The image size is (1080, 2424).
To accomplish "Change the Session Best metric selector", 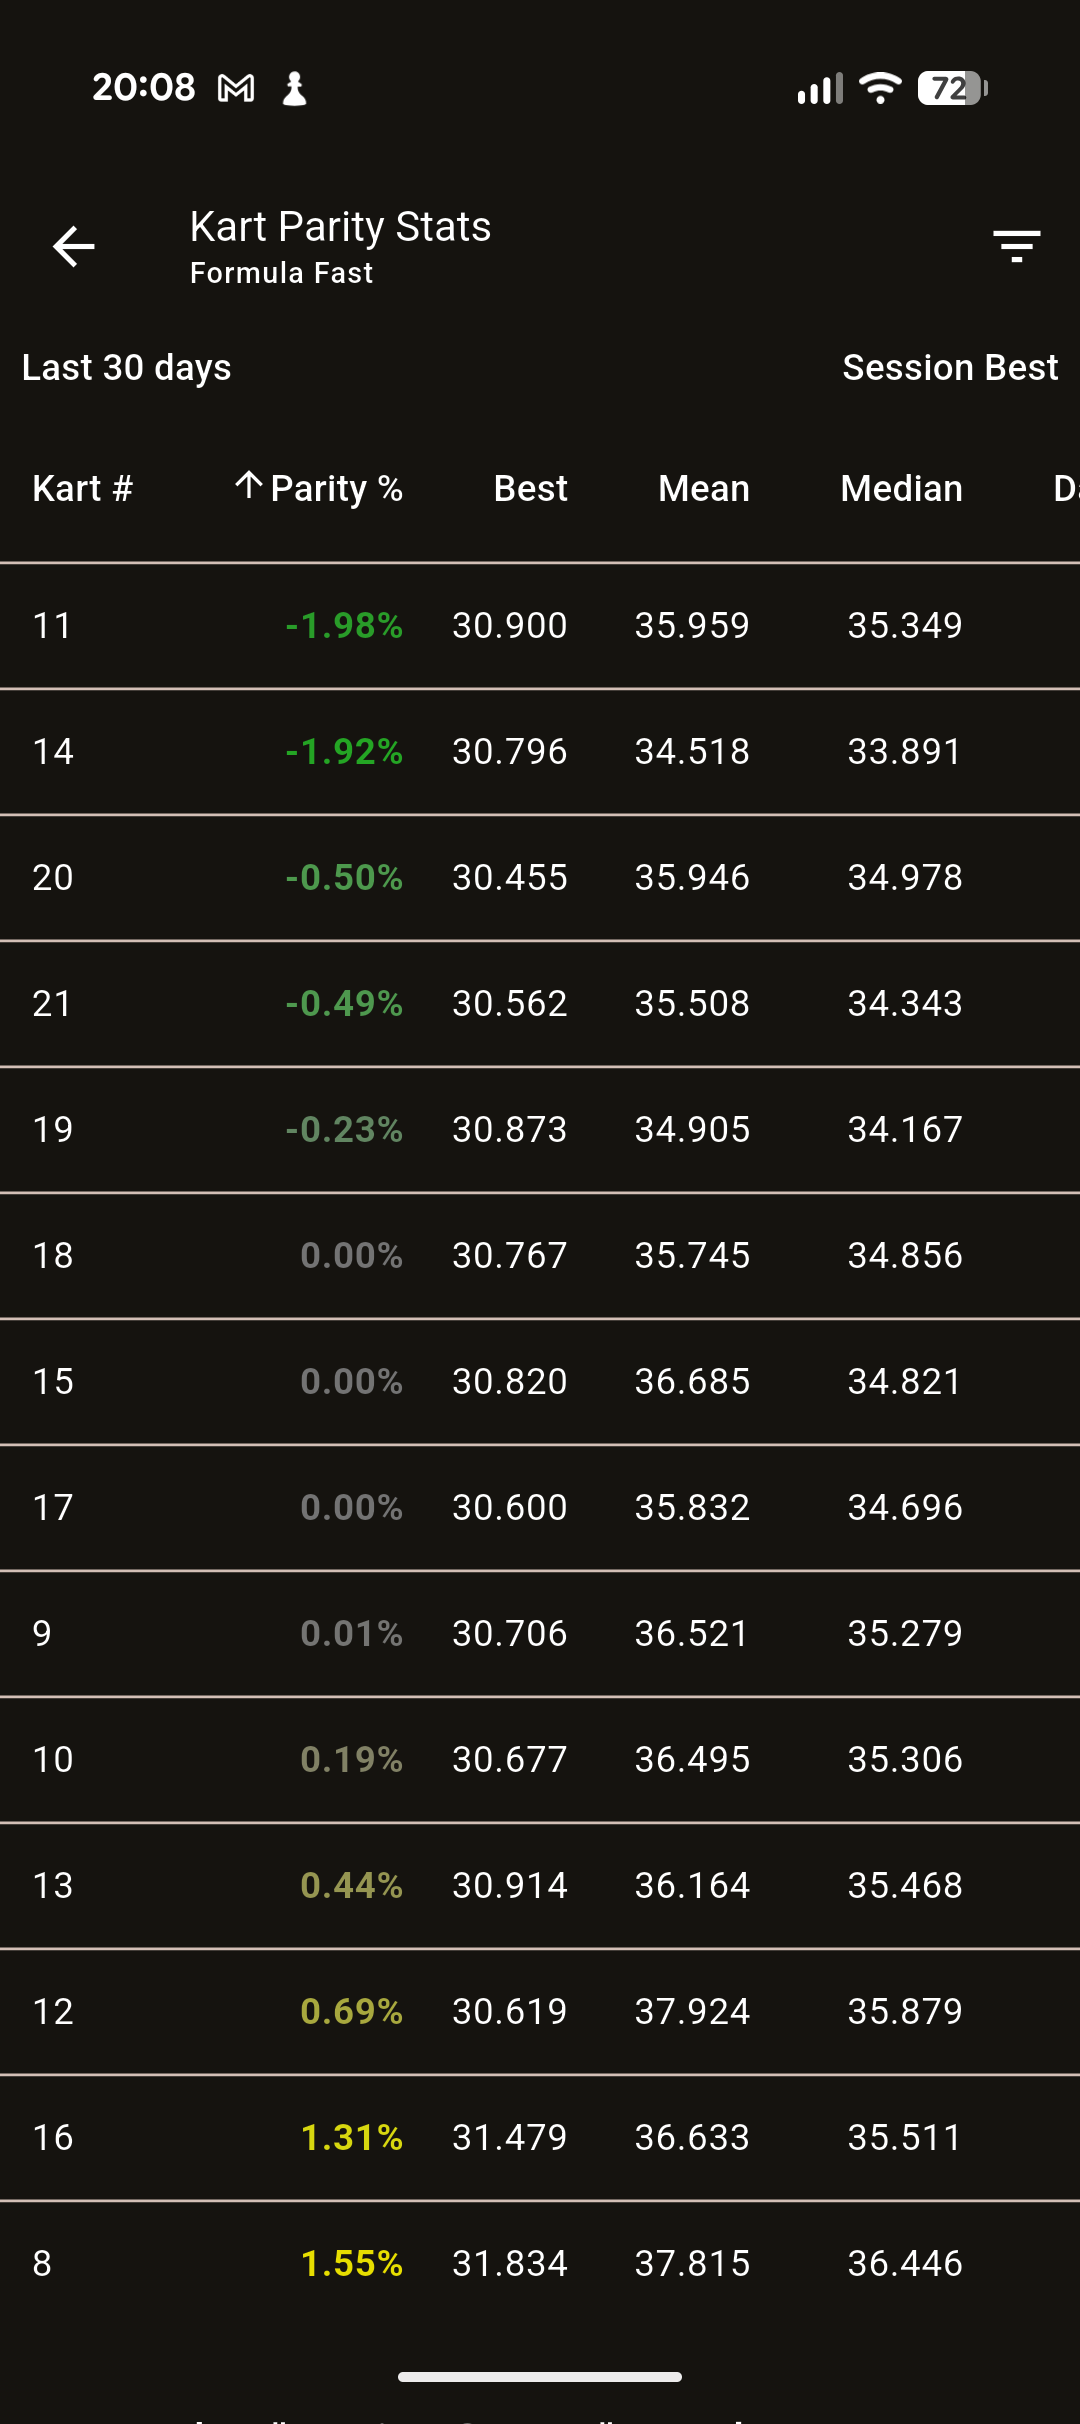I will [x=949, y=368].
